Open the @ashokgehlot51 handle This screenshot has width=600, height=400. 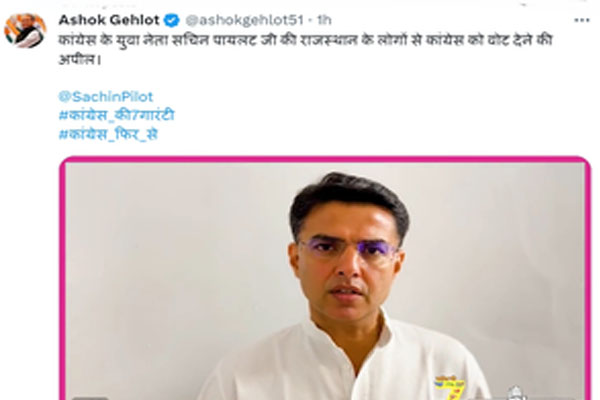click(x=245, y=20)
